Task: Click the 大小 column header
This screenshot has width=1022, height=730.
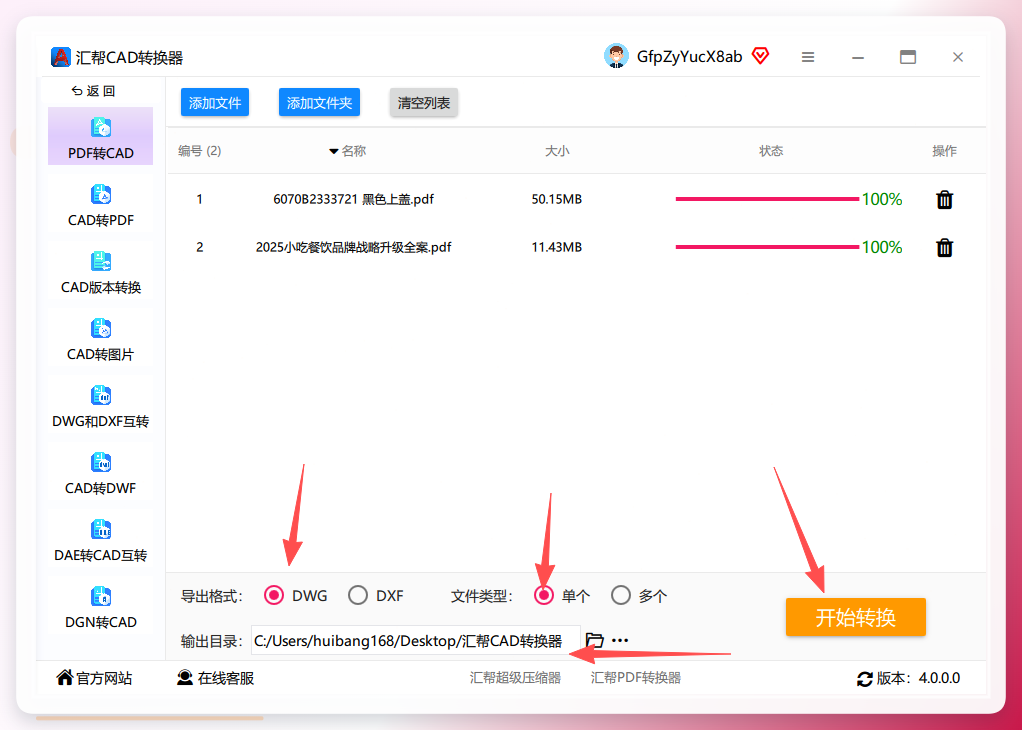Action: click(557, 151)
